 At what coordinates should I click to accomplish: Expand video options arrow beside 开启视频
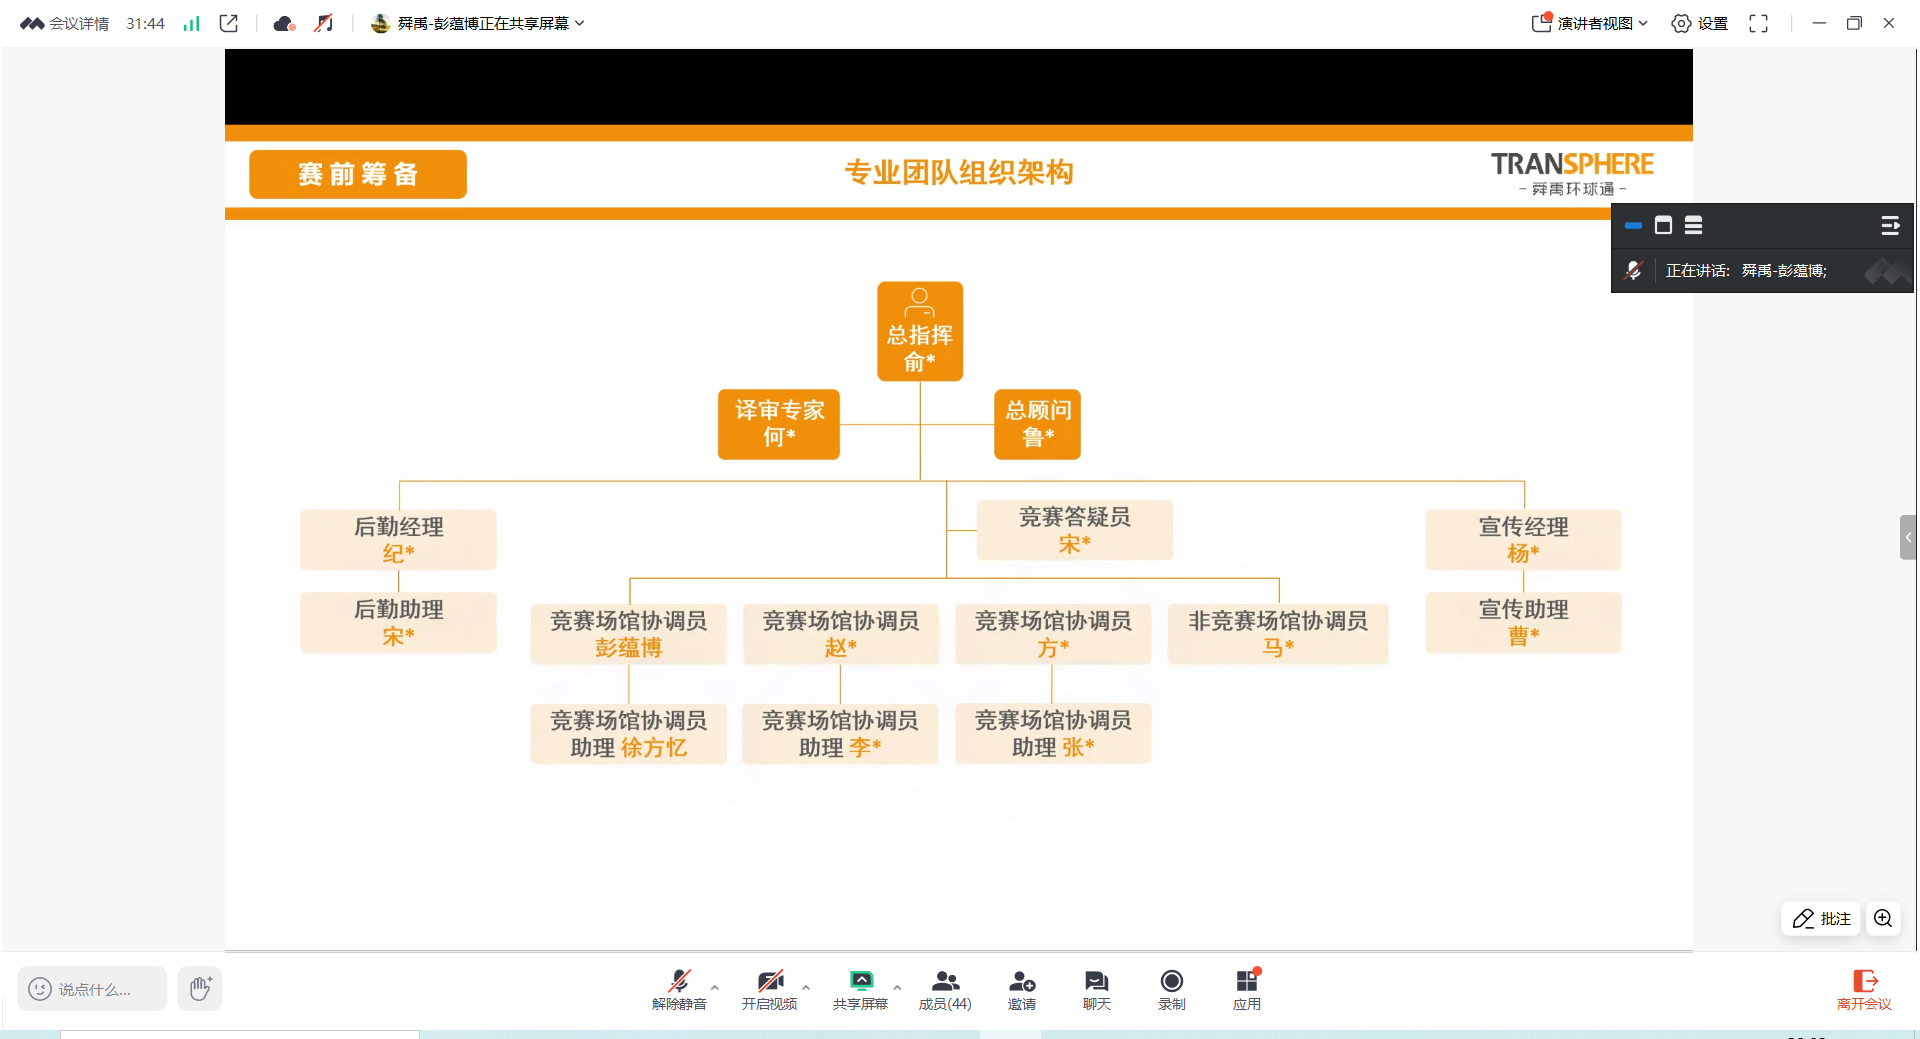[806, 987]
